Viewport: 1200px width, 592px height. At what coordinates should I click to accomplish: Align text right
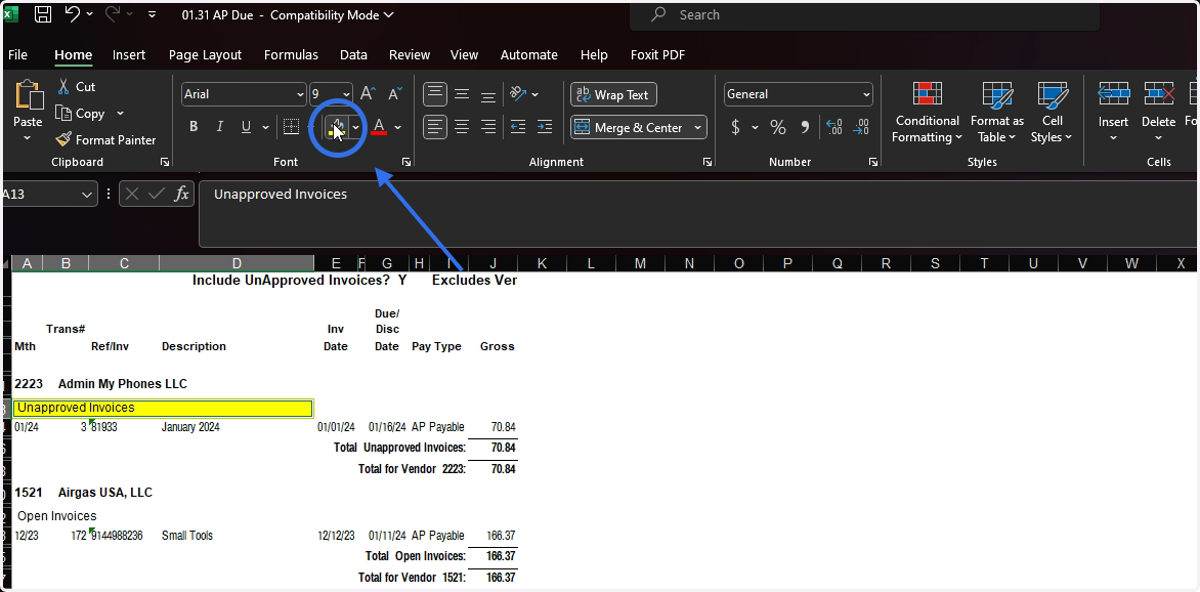(488, 127)
